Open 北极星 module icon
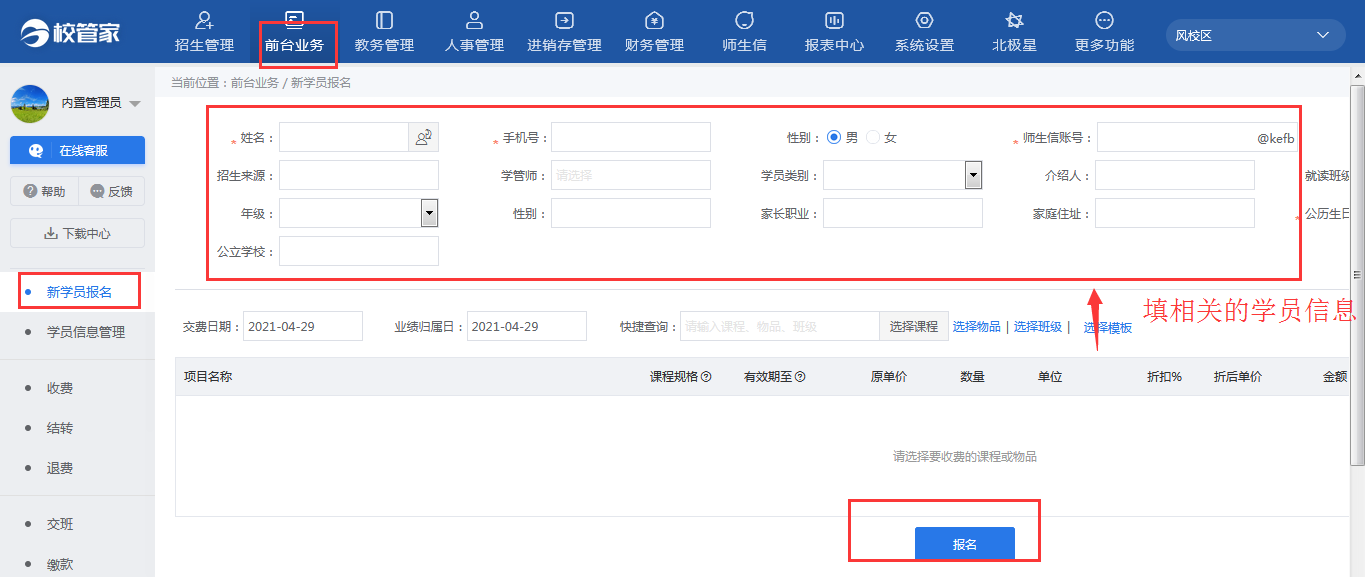1365x577 pixels. (1014, 20)
